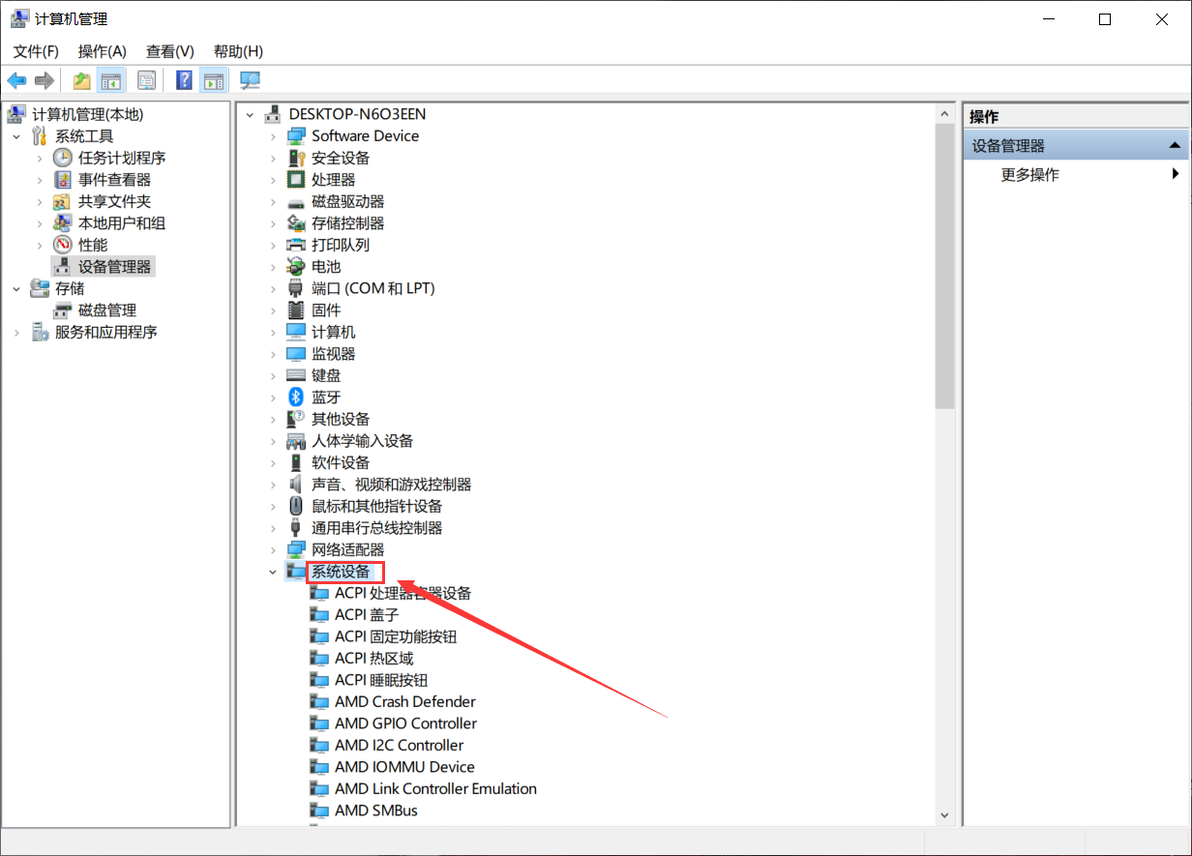Select ACPI 热区域 device
Viewport: 1192px width, 856px height.
[374, 658]
